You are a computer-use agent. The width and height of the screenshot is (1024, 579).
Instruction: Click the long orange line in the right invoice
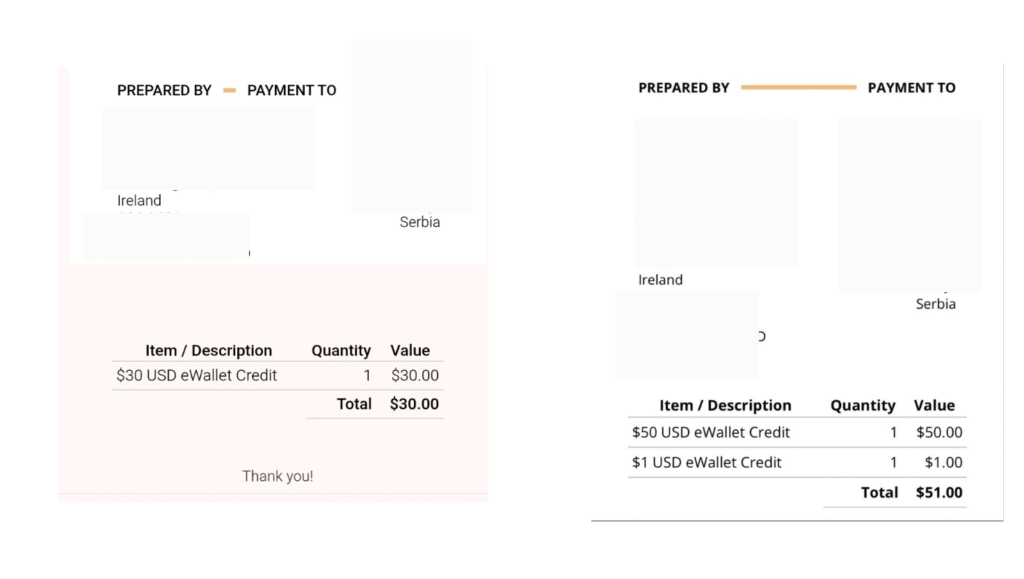pyautogui.click(x=799, y=87)
